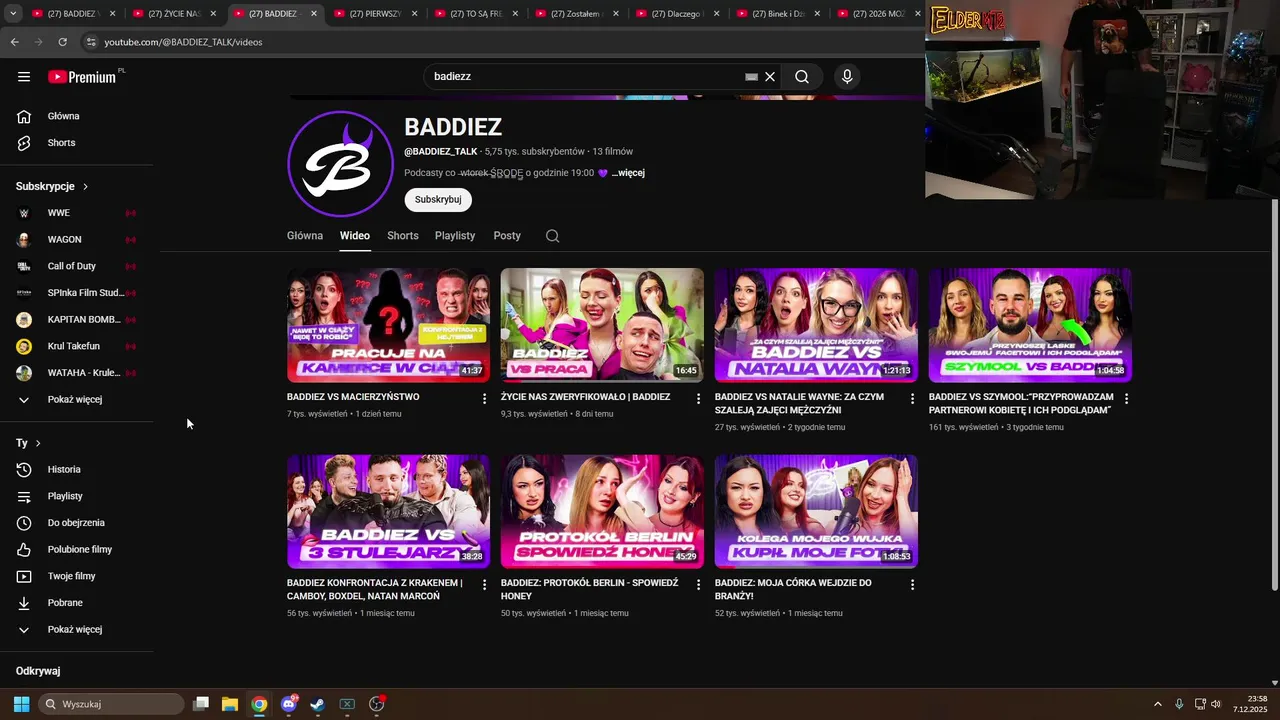
Task: Open Do obejrzenia watch later list
Action: (x=77, y=523)
